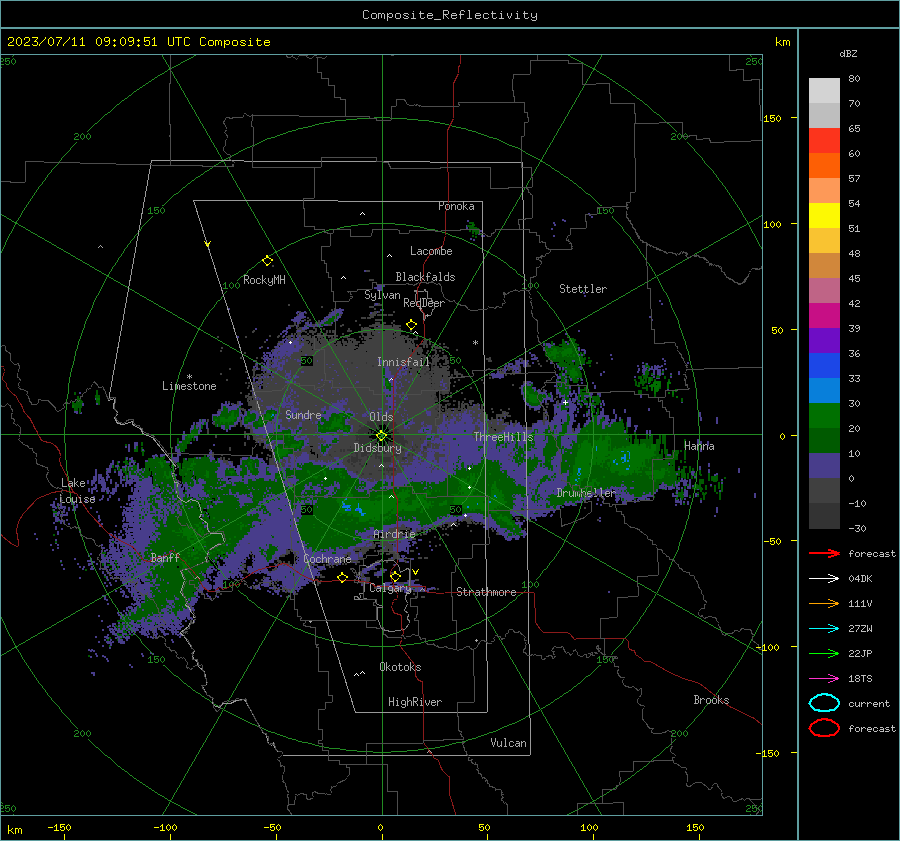The image size is (900, 841).
Task: Click the cyan 27ZW arrow icon
Action: point(824,629)
